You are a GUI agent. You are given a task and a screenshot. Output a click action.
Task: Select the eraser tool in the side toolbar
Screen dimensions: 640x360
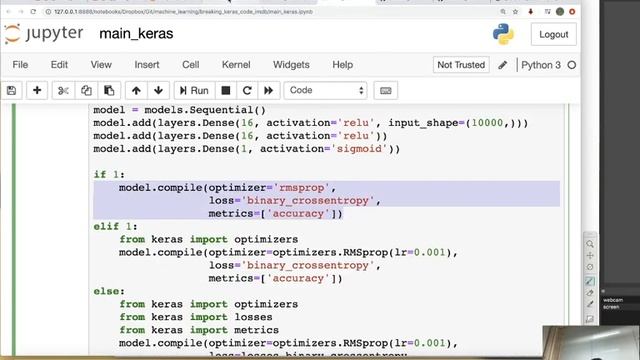coord(590,293)
